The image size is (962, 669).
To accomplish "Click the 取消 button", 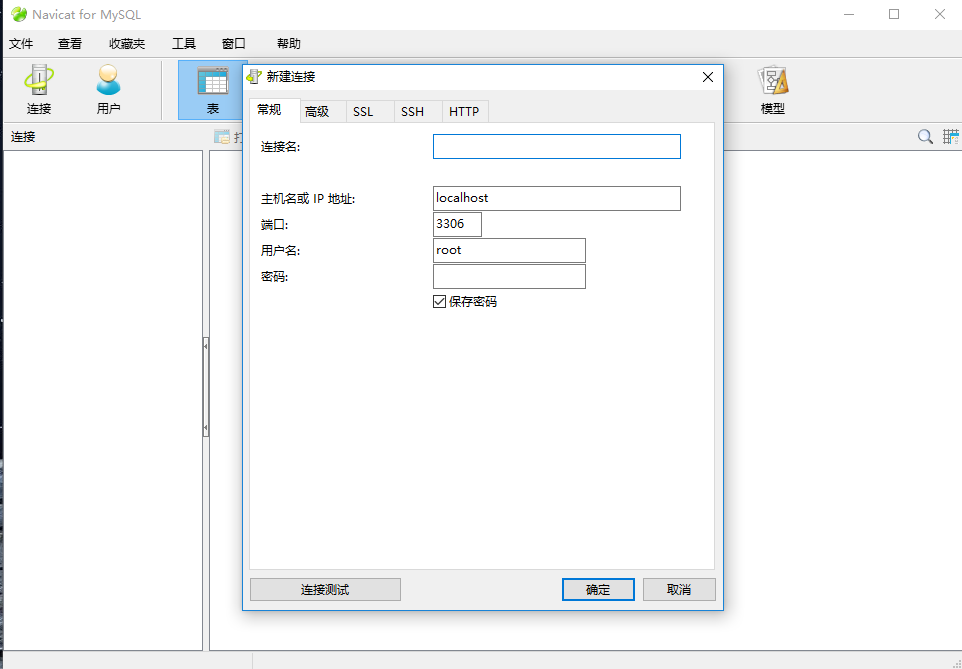I will [x=679, y=589].
